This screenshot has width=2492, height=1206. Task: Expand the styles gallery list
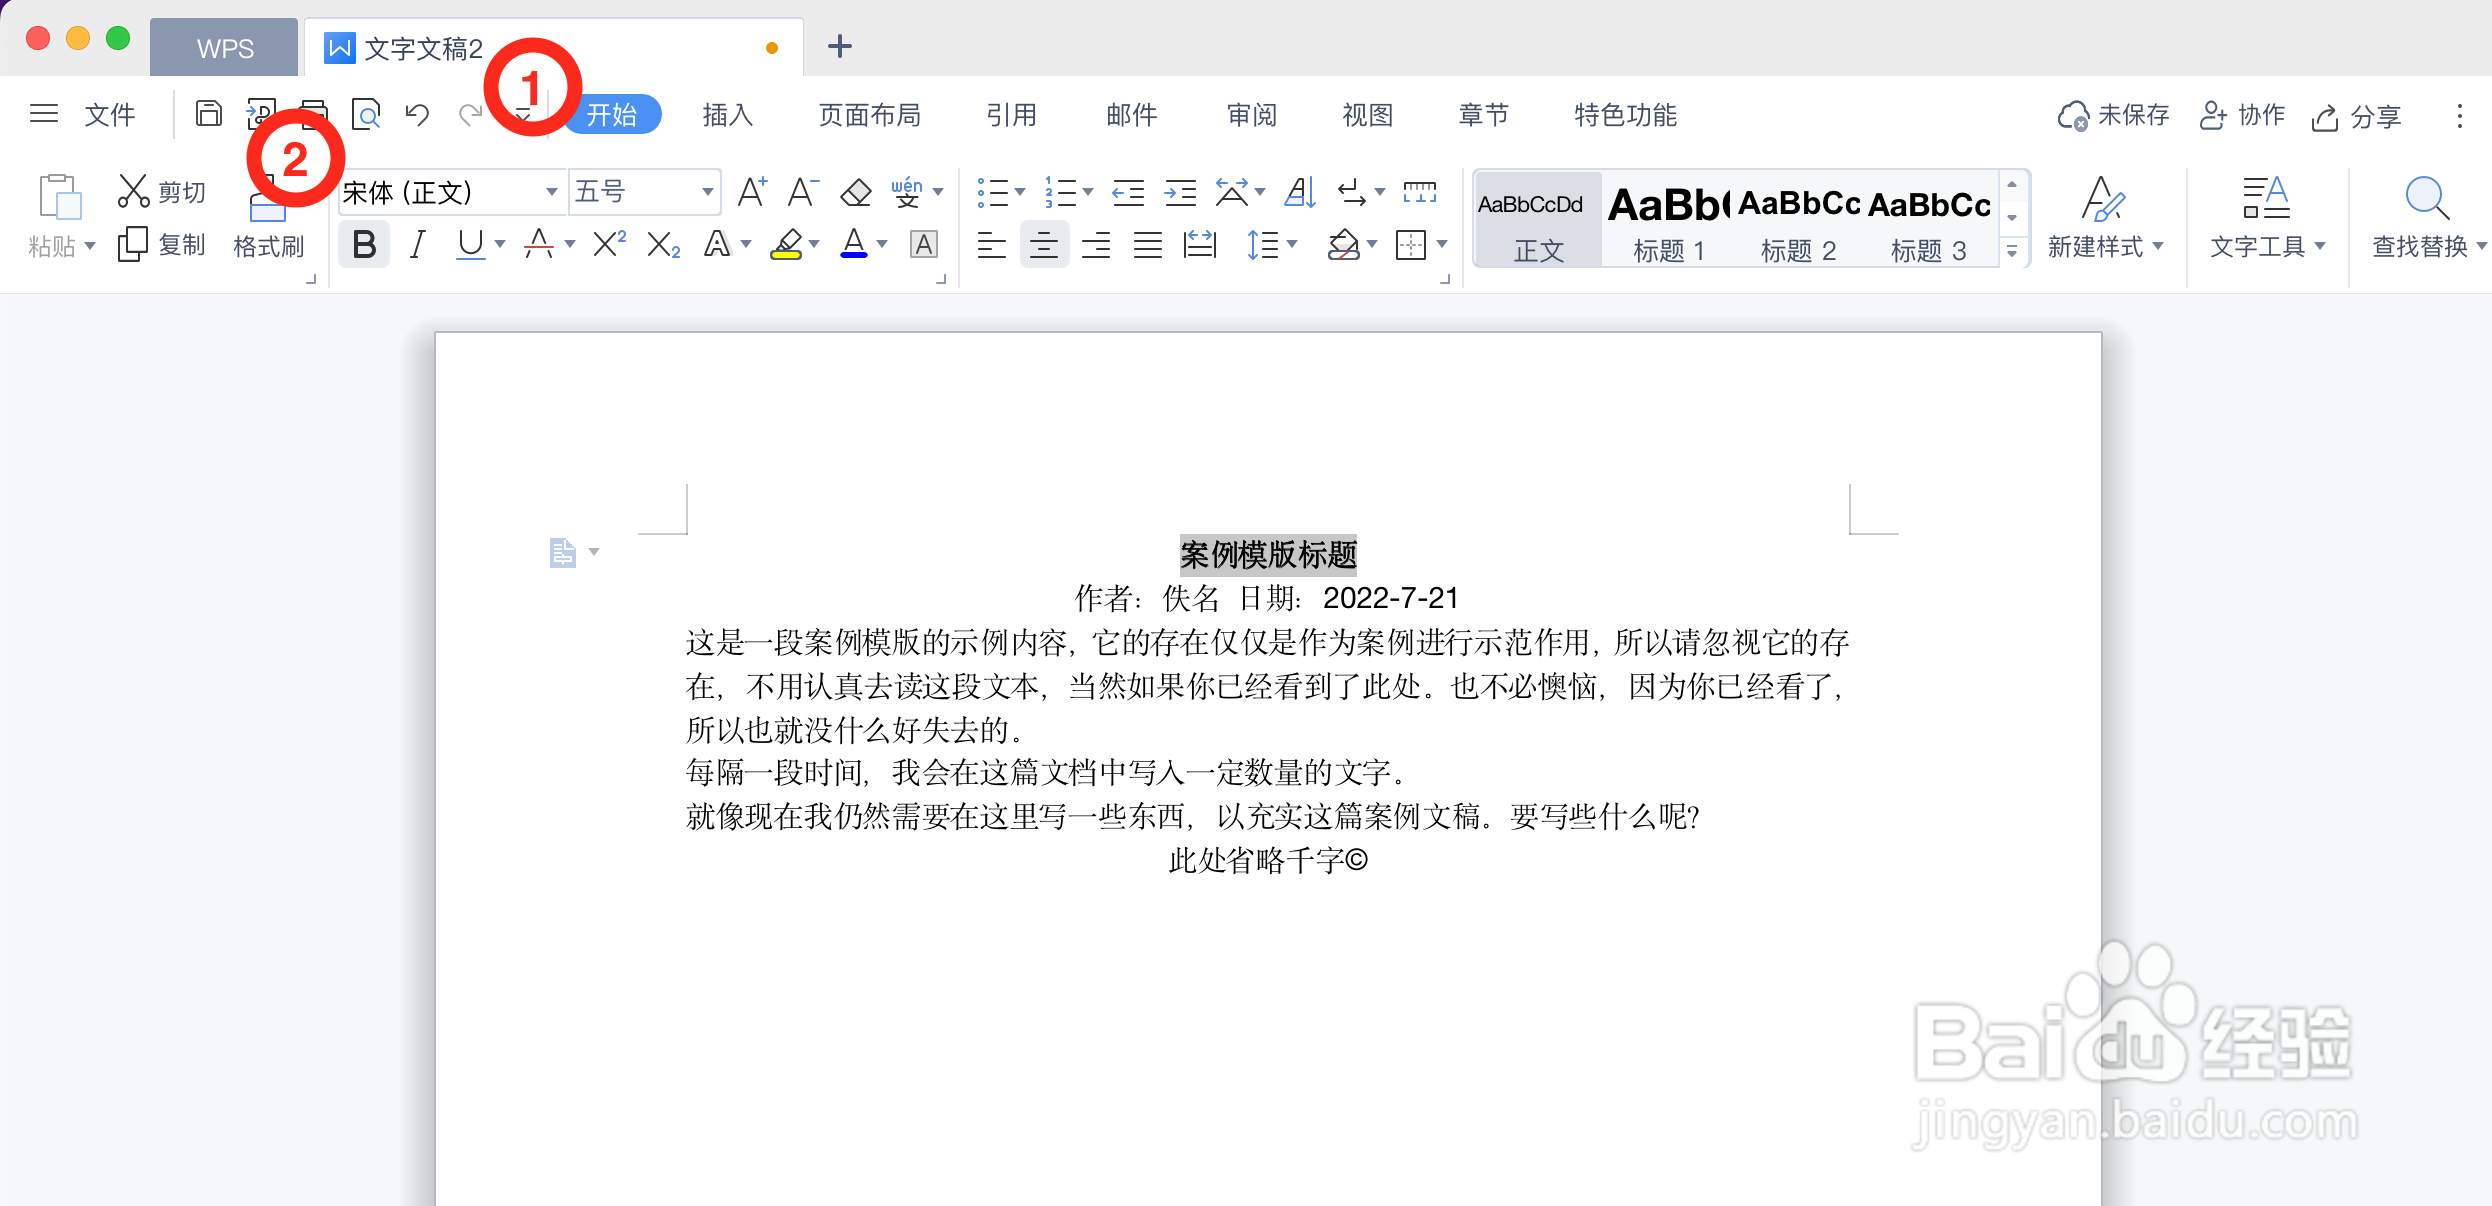tap(2012, 251)
